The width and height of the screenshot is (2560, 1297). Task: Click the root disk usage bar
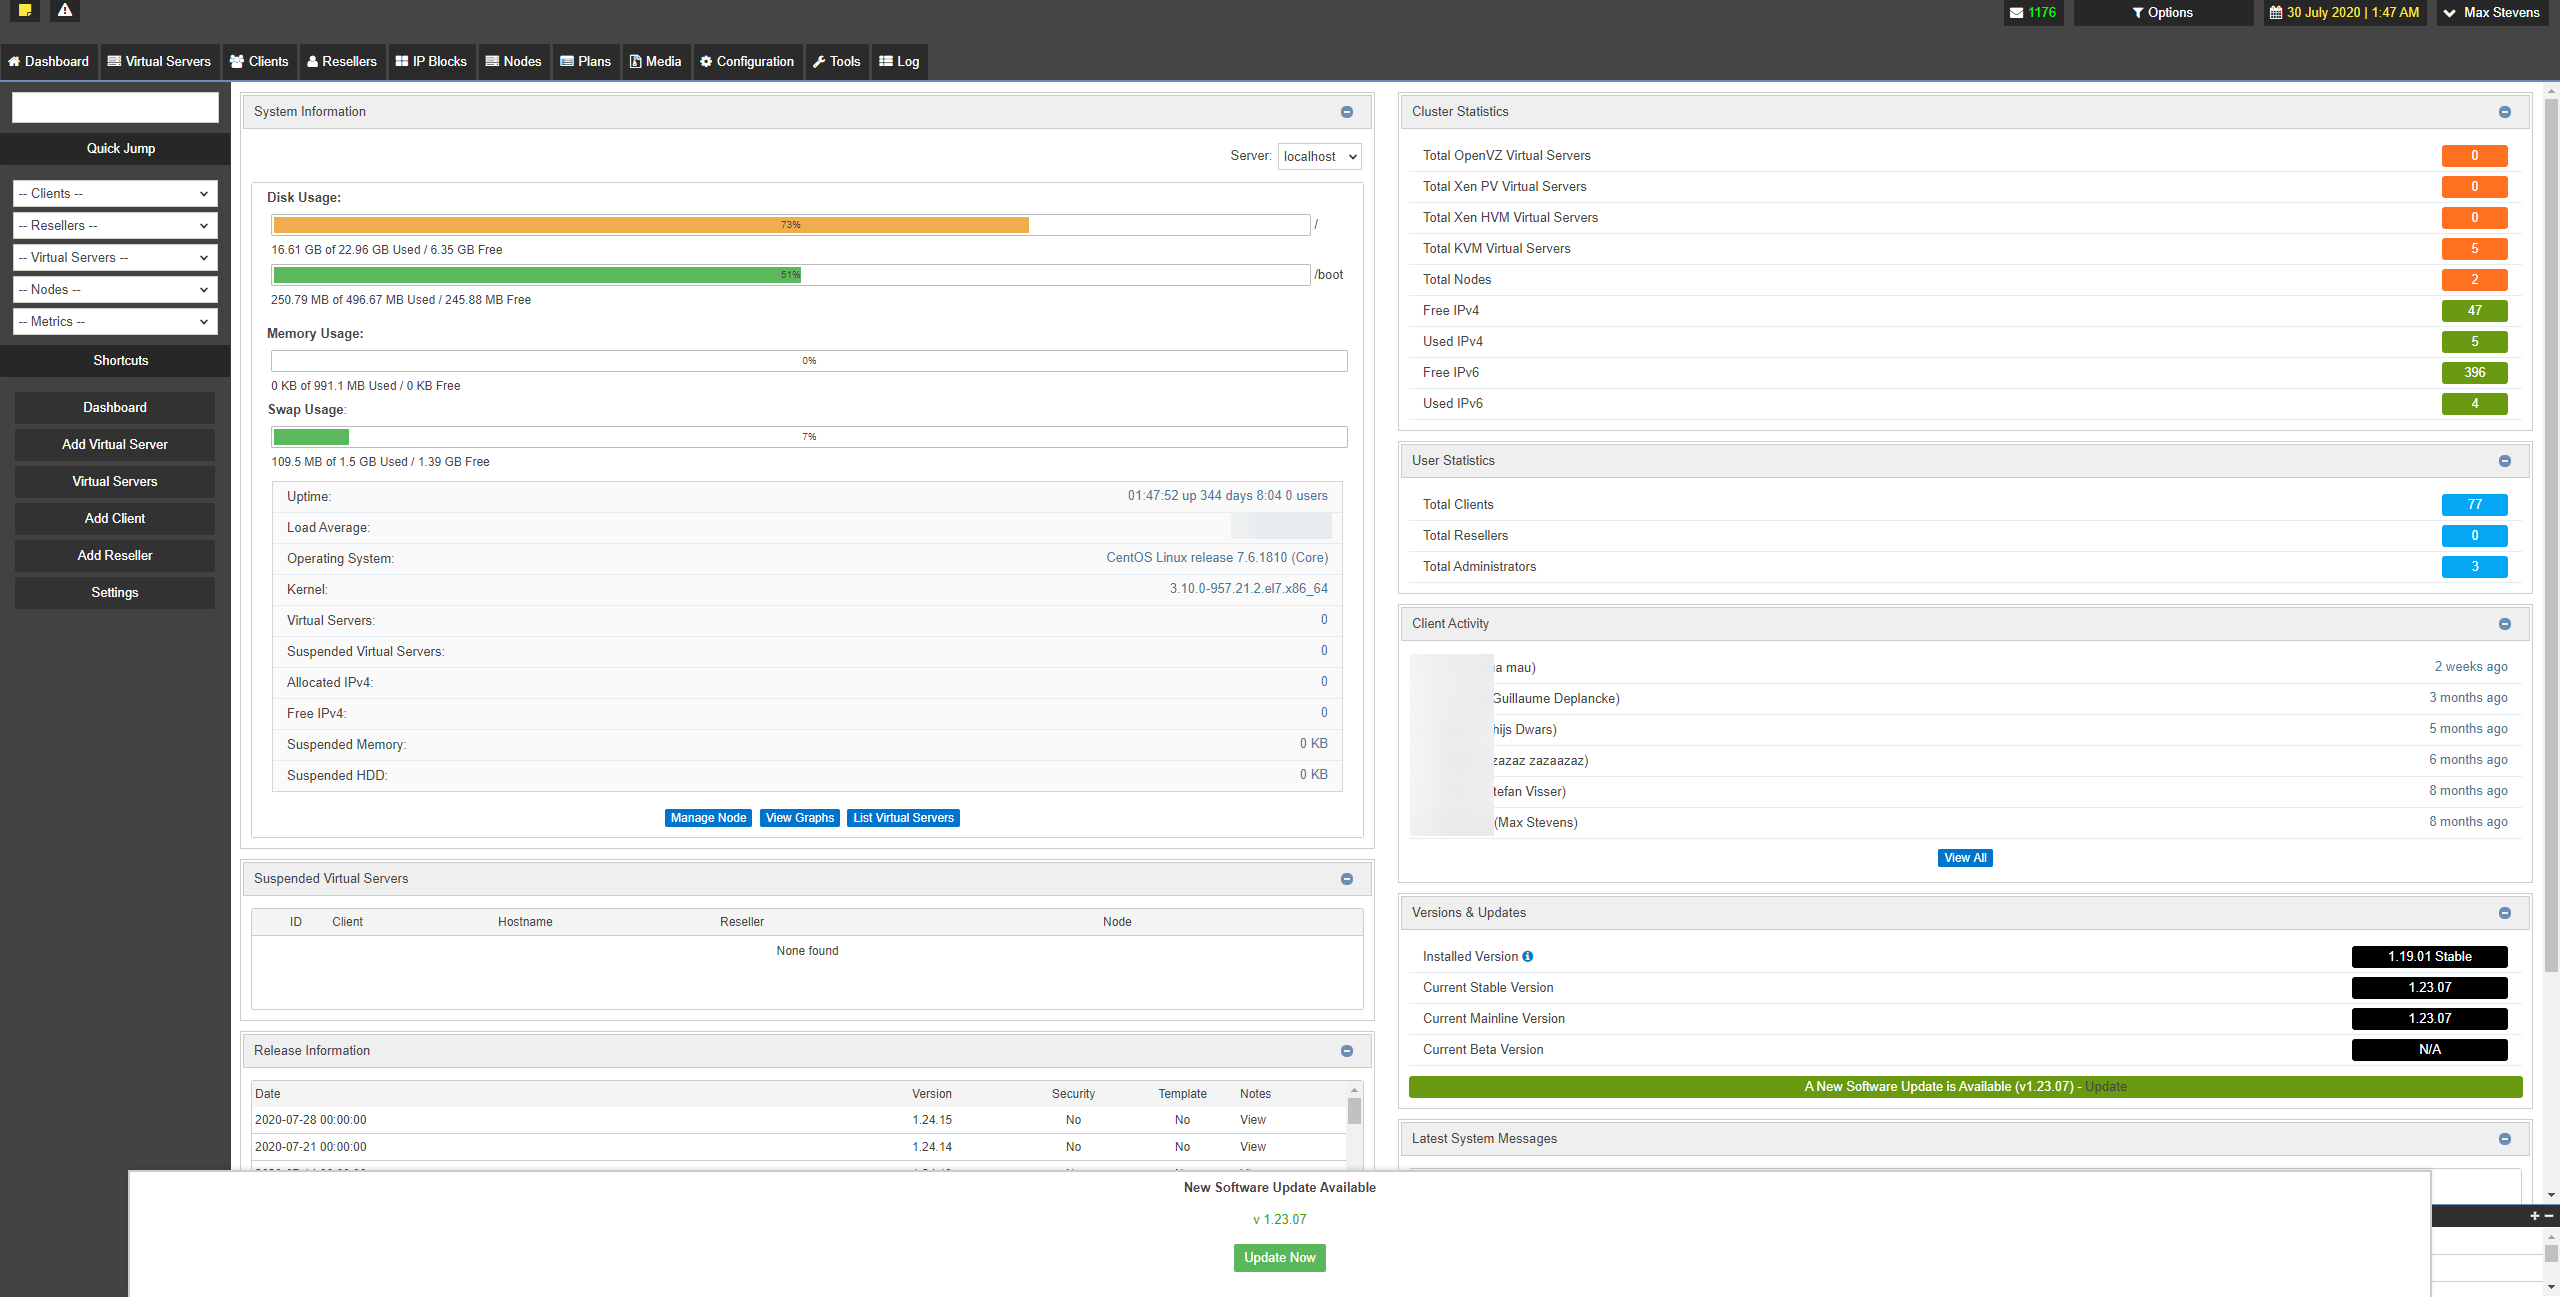pos(790,225)
